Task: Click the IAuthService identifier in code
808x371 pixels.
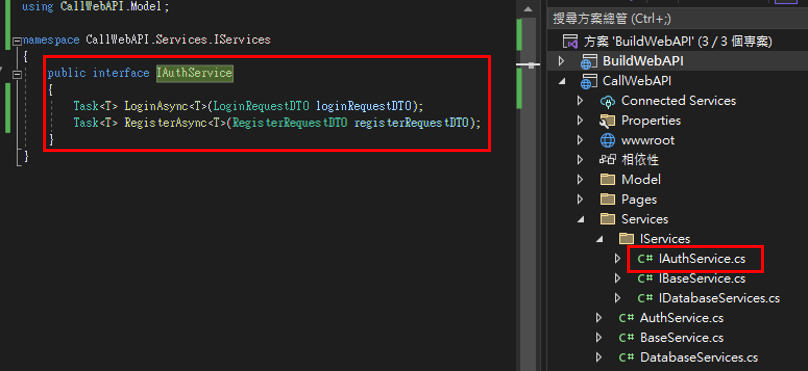Action: click(x=194, y=73)
